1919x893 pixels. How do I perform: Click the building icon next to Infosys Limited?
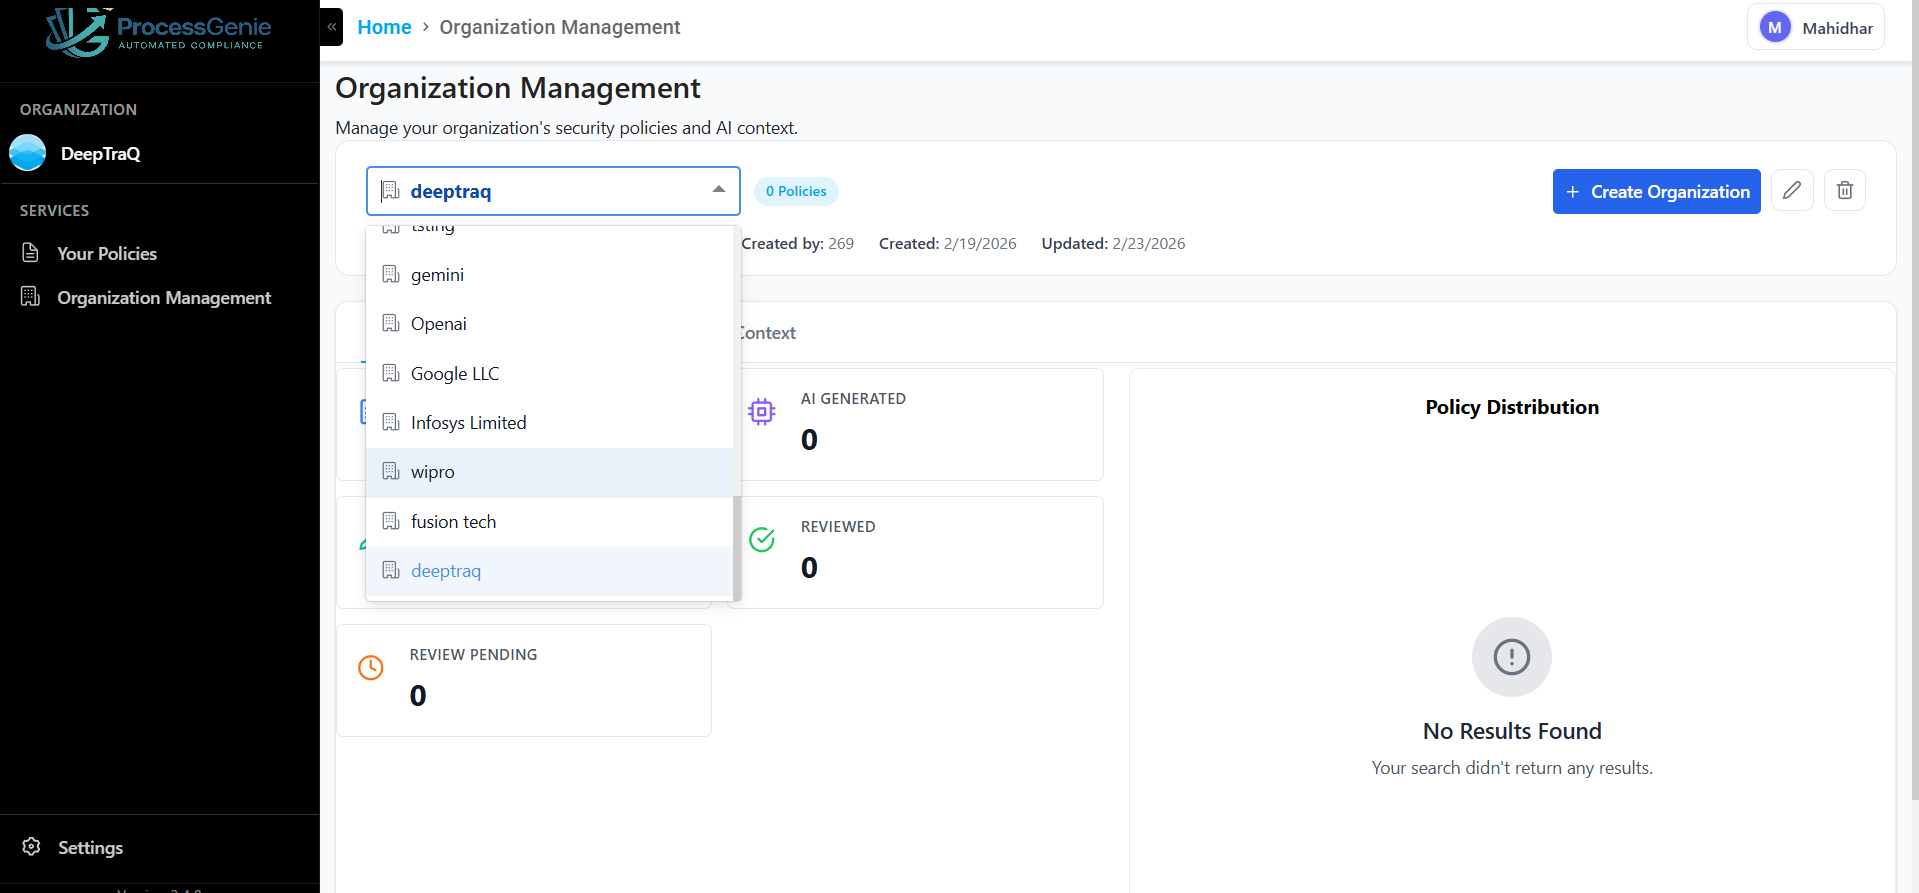click(x=391, y=422)
